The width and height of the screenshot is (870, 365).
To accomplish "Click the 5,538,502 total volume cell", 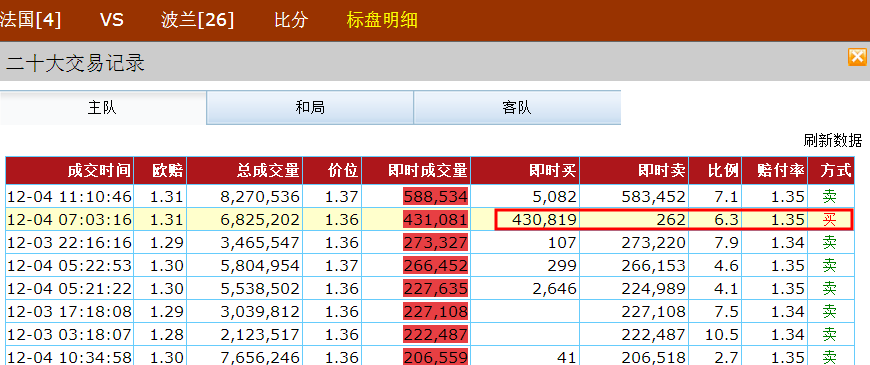I will click(x=245, y=288).
